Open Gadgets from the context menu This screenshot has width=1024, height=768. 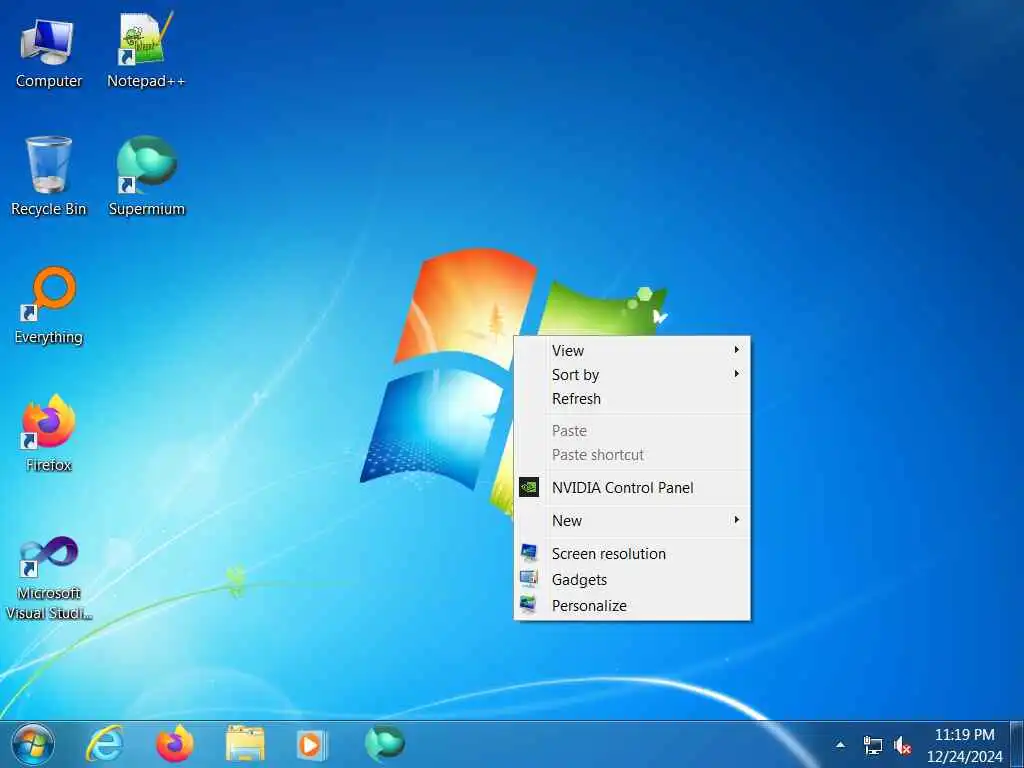(632, 580)
